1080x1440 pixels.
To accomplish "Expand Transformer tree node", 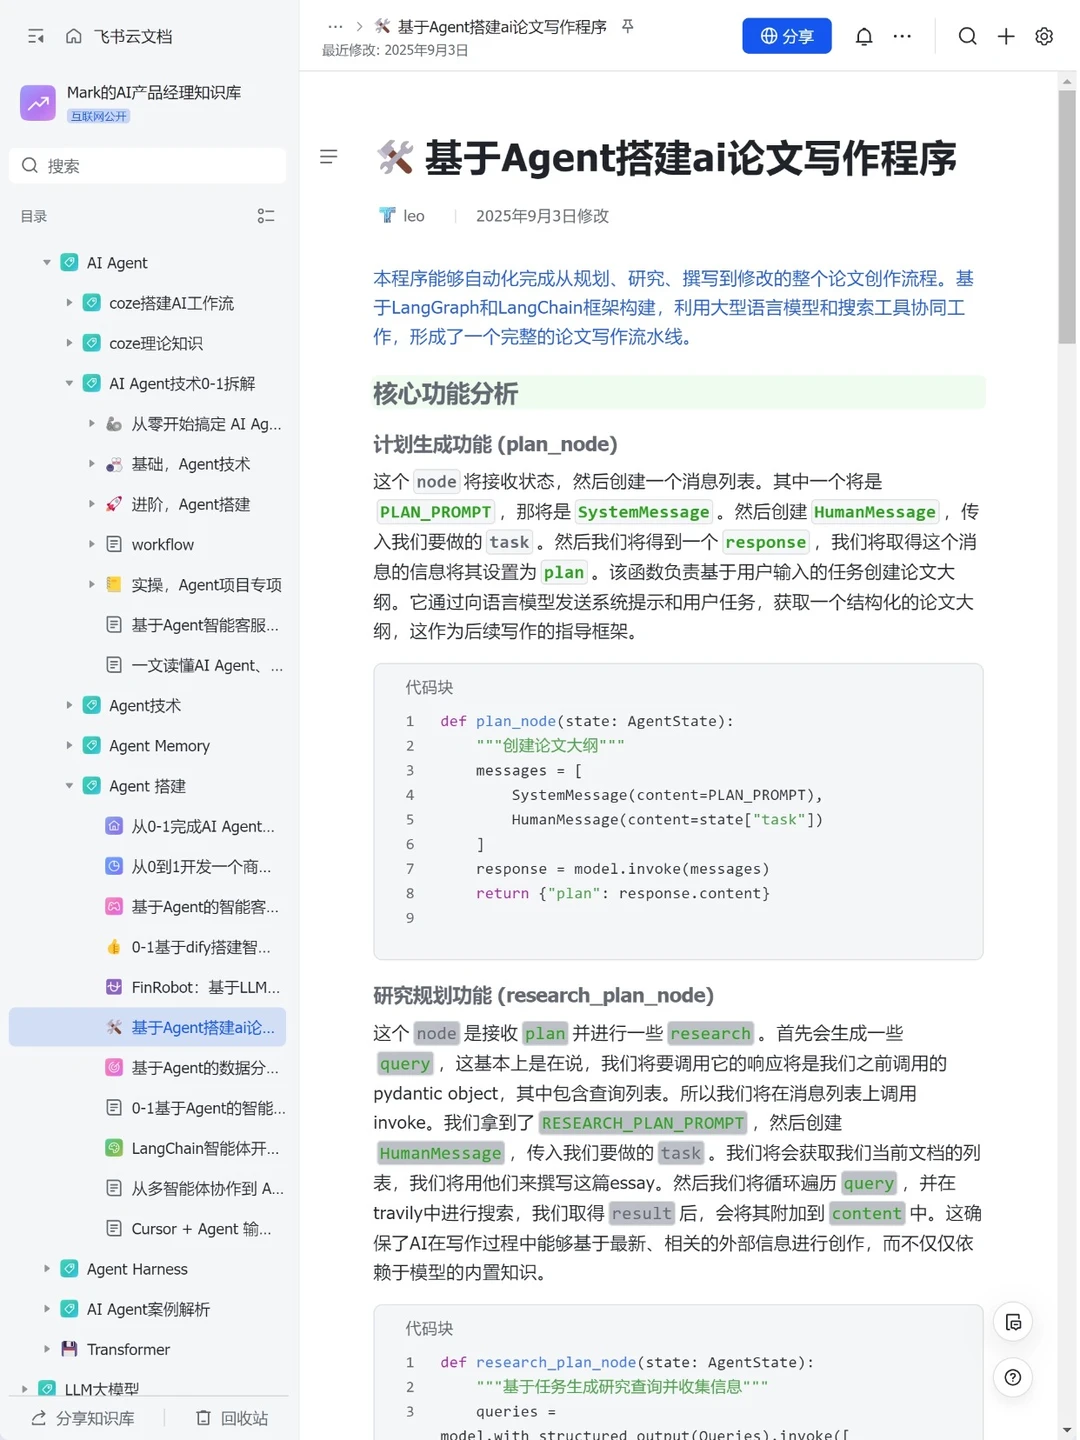I will 47,1349.
